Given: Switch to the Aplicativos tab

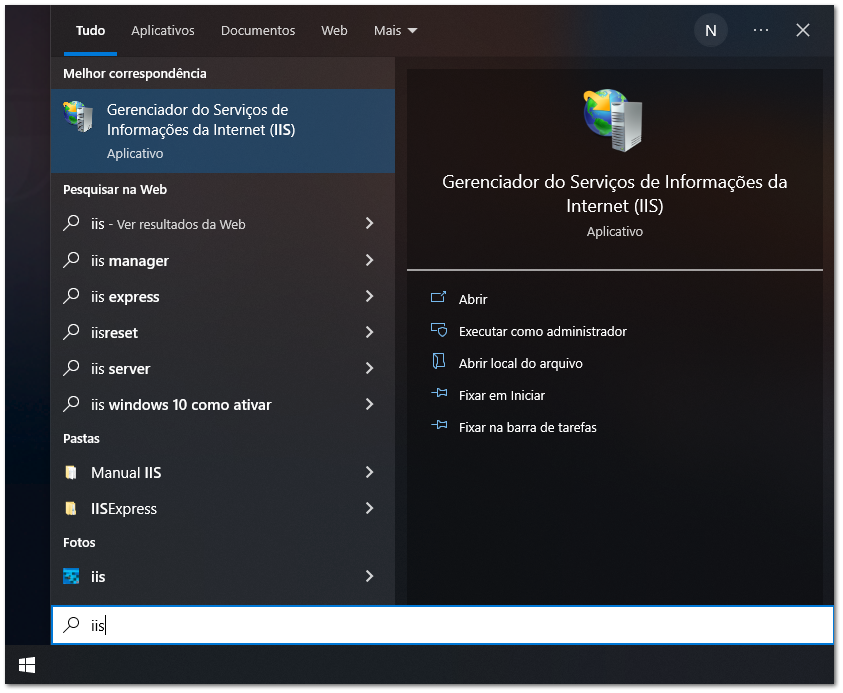Looking at the screenshot, I should point(162,31).
